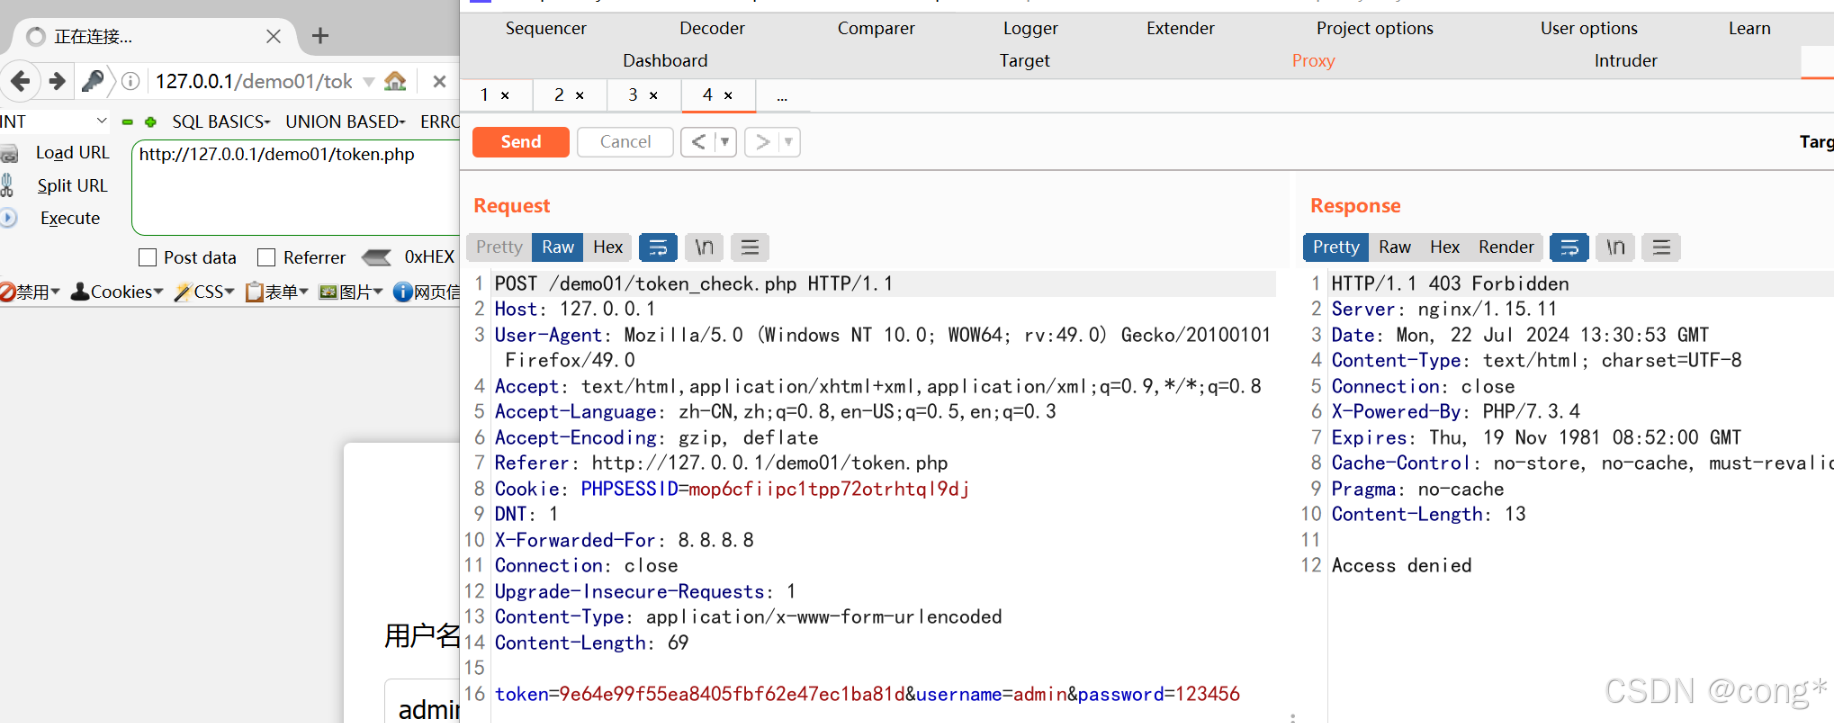Viewport: 1834px width, 723px height.
Task: Close Repeater tab 2
Action: [579, 95]
